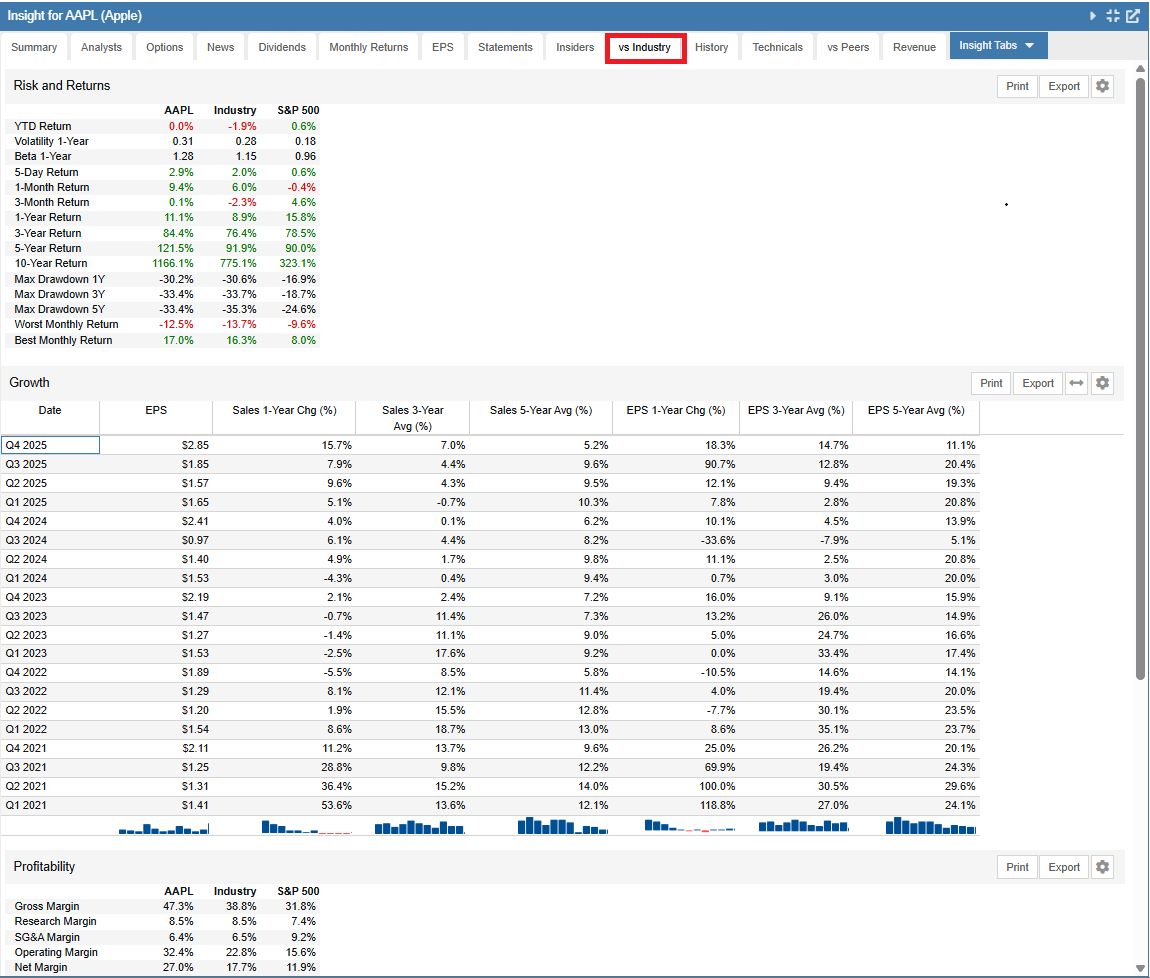Click the Profitability section heading
The width and height of the screenshot is (1150, 978).
[x=44, y=867]
